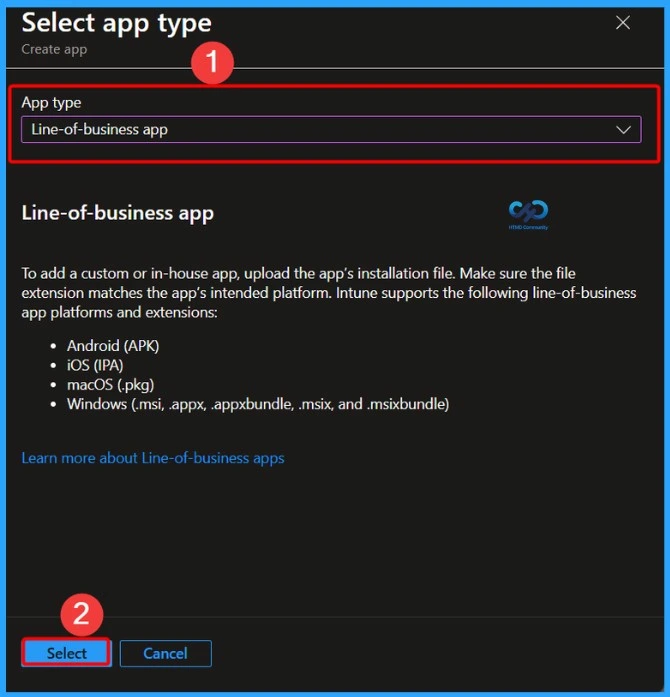The width and height of the screenshot is (670, 697).
Task: Click the Select button
Action: click(66, 653)
